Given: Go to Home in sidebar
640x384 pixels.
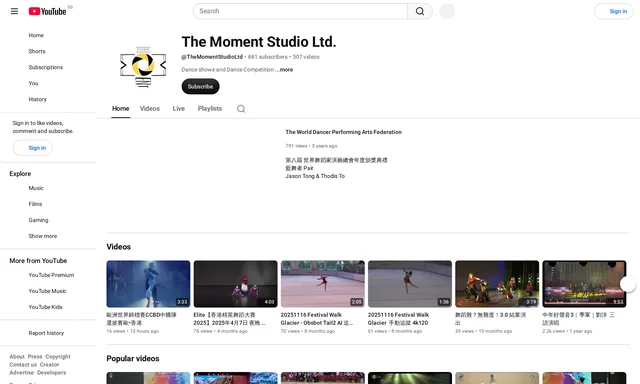Looking at the screenshot, I should coord(36,35).
